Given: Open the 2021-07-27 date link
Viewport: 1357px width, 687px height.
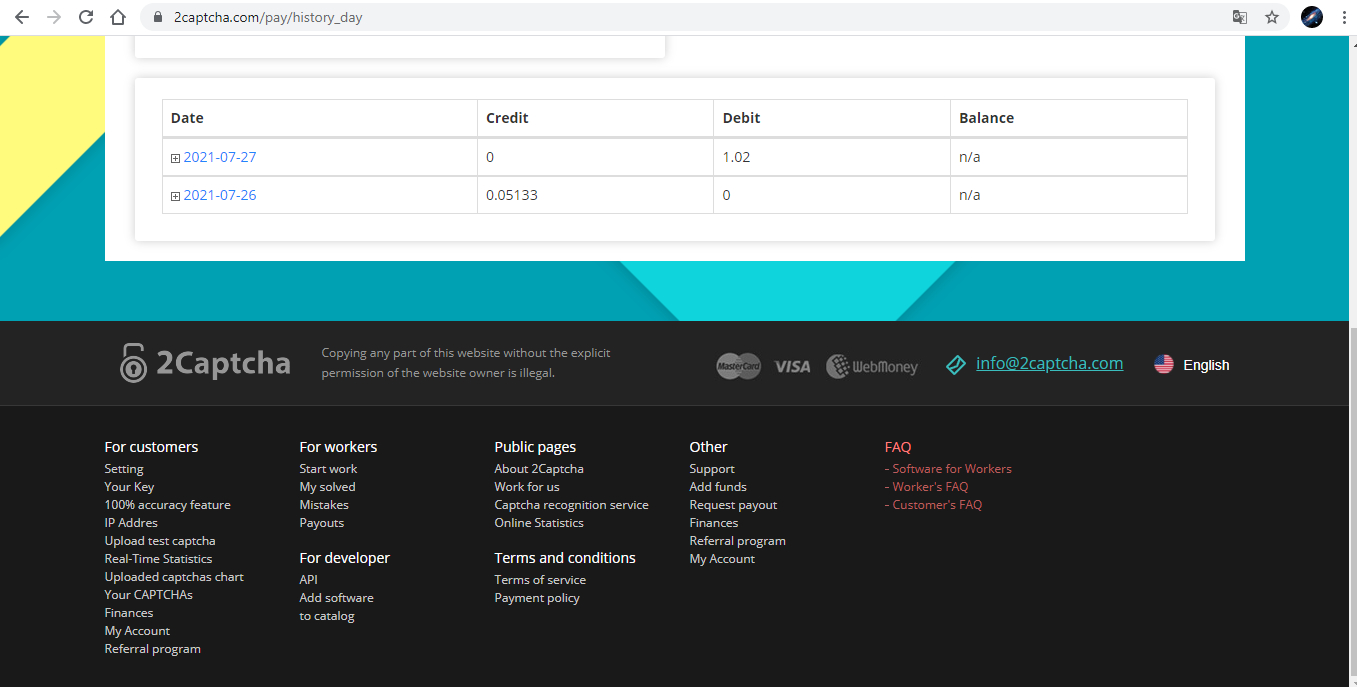Looking at the screenshot, I should (220, 157).
